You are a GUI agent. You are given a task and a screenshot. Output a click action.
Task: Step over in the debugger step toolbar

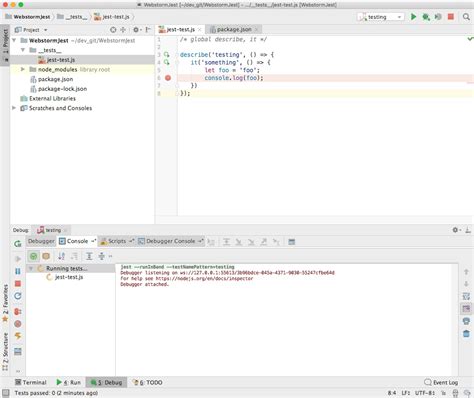[x=226, y=242]
